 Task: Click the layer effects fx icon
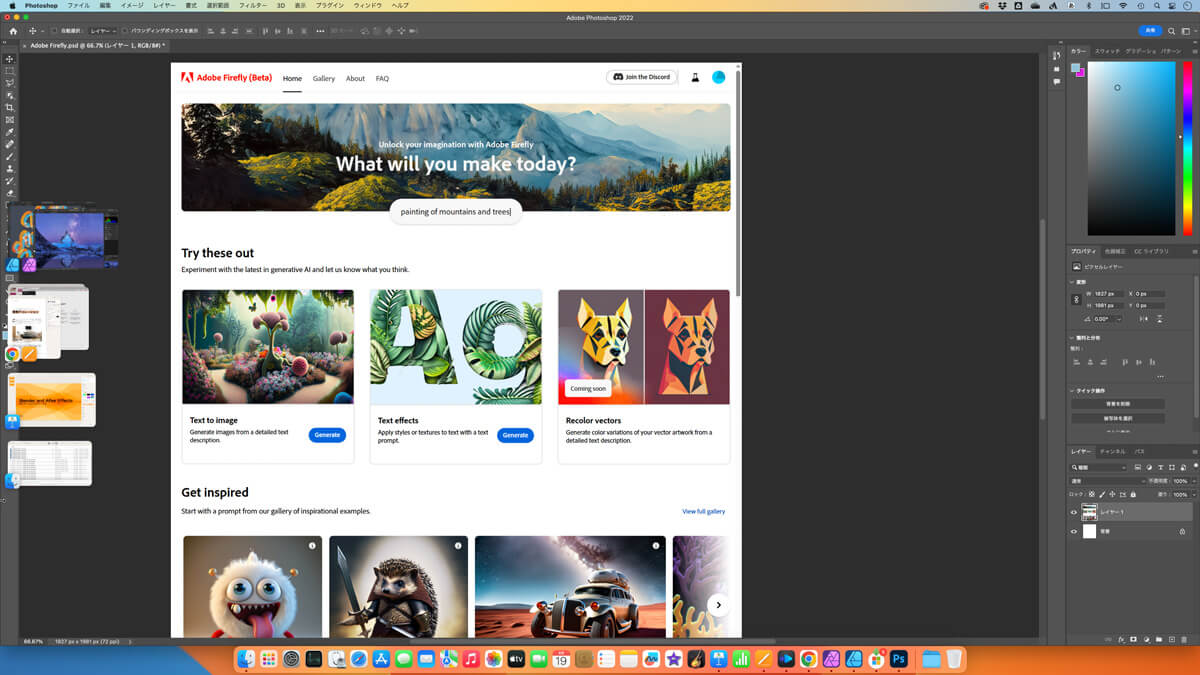pyautogui.click(x=1121, y=639)
